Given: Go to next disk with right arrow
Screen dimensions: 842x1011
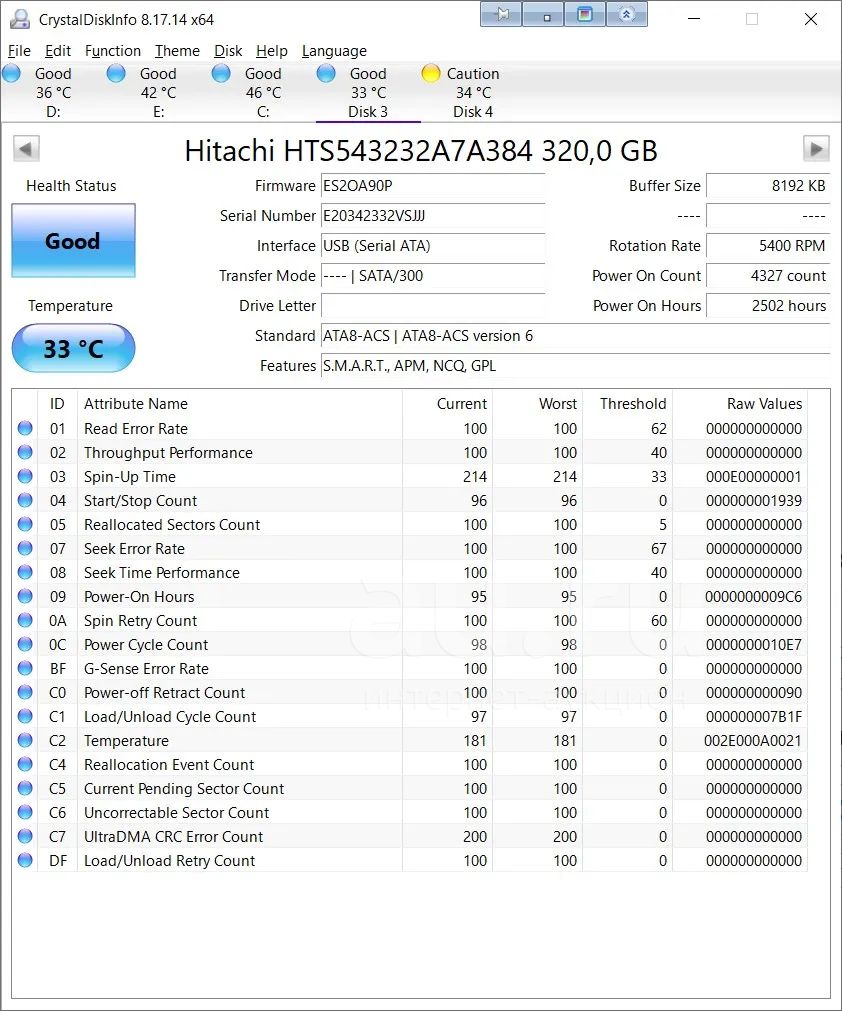Looking at the screenshot, I should coord(816,149).
